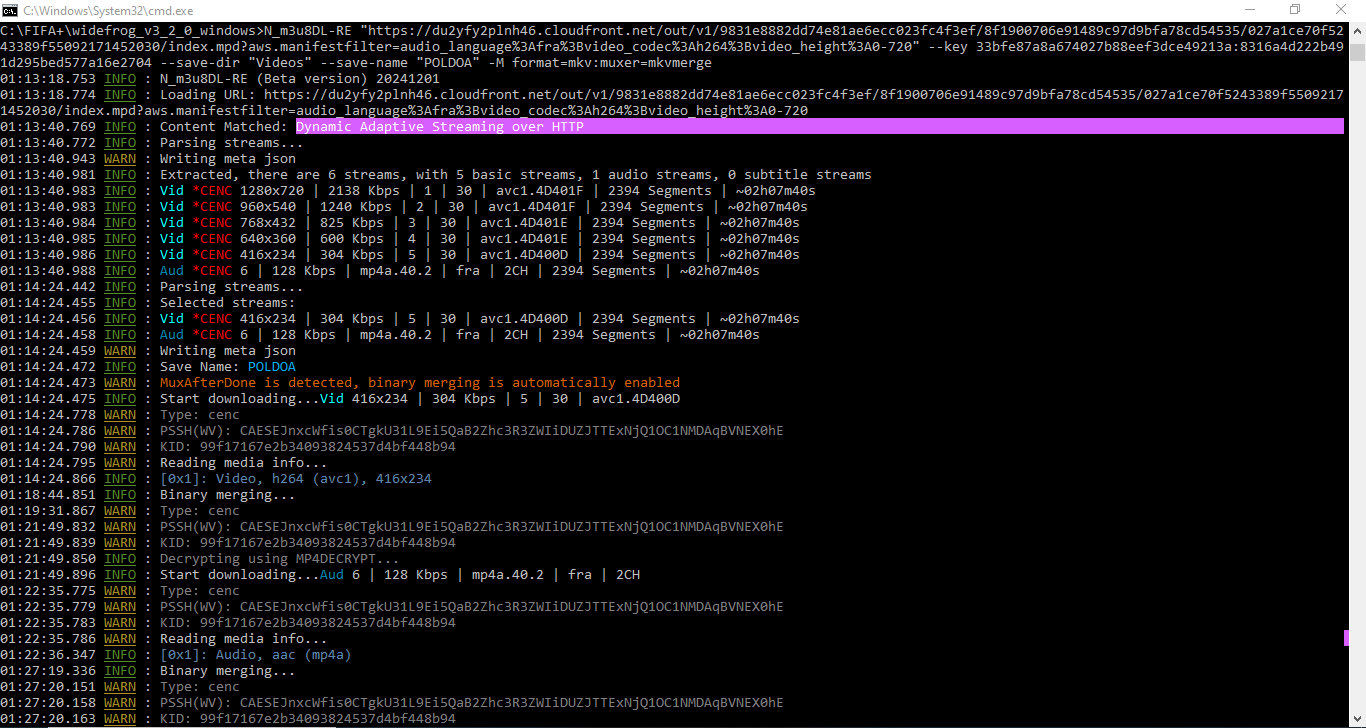The height and width of the screenshot is (728, 1366).
Task: Click Binary merging at 01:27:19.336
Action: coord(228,670)
